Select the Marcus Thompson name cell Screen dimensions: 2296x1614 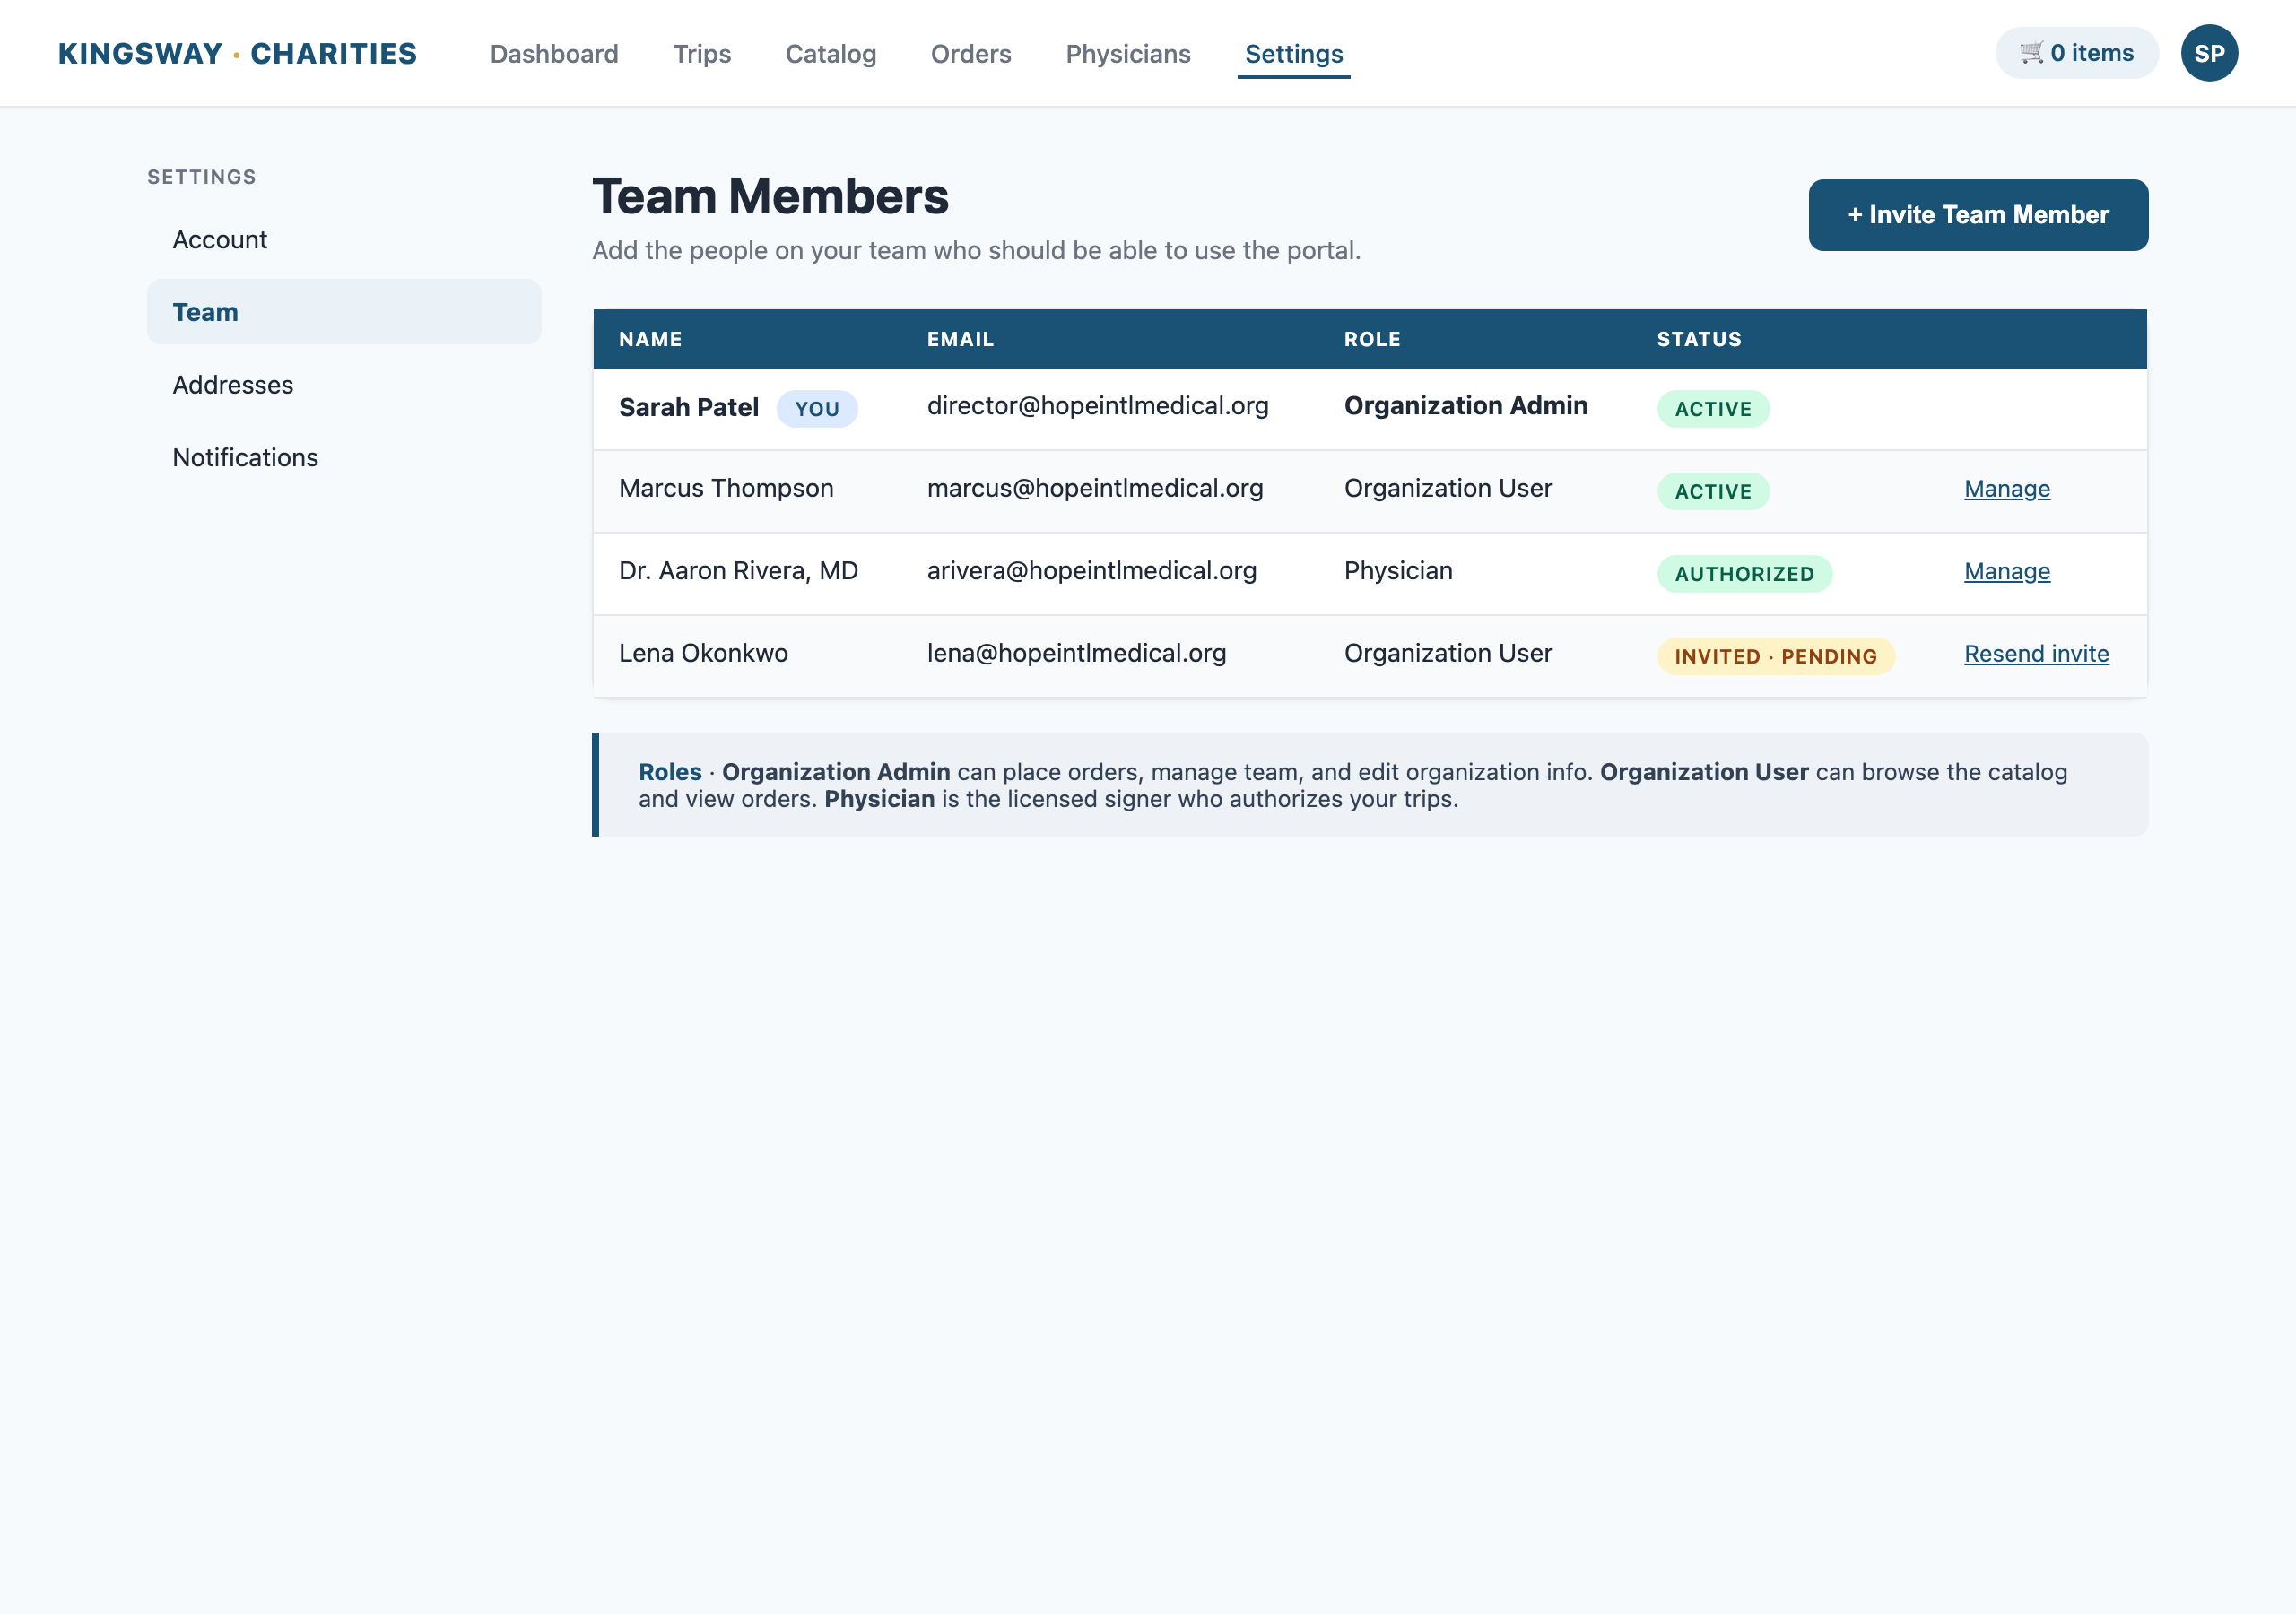click(x=726, y=488)
